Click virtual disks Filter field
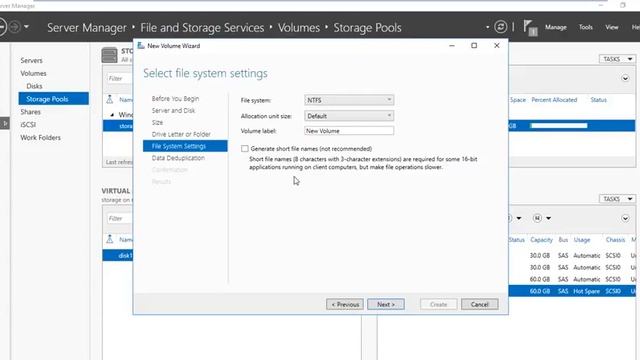Image resolution: width=640 pixels, height=360 pixels. pyautogui.click(x=120, y=218)
